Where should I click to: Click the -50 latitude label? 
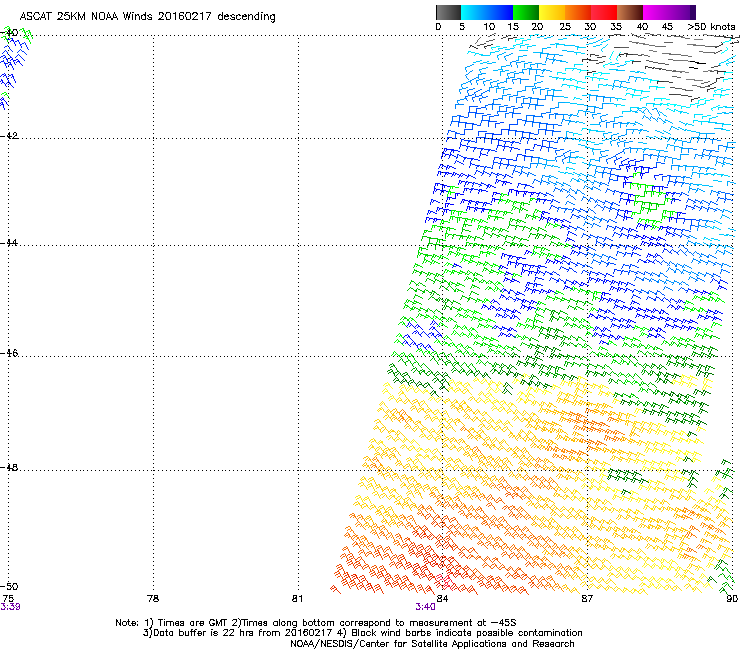tap(9, 586)
